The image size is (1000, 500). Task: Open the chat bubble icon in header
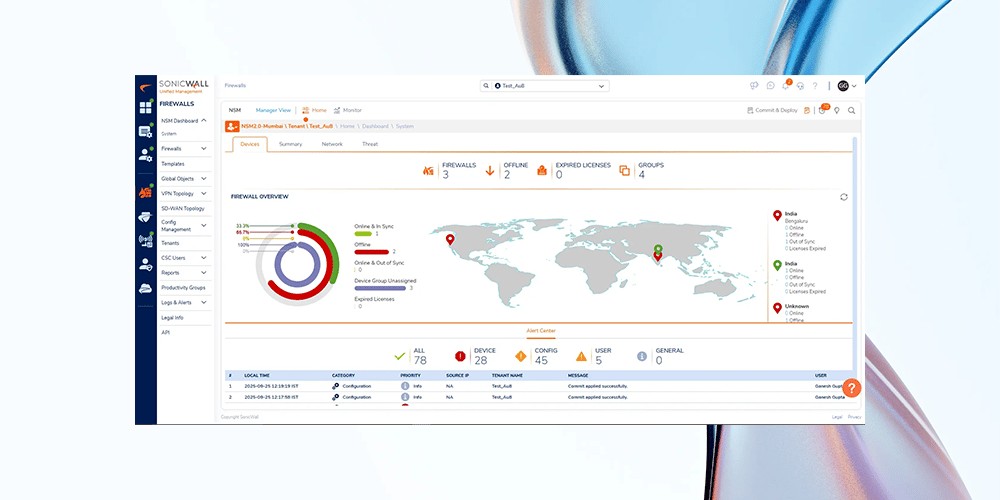tap(770, 85)
